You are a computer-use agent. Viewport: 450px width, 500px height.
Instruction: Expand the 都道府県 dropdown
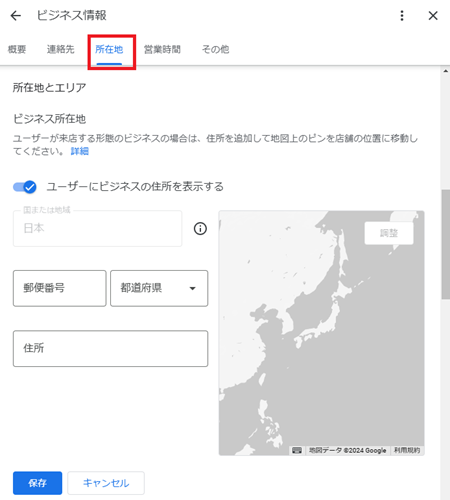[159, 288]
